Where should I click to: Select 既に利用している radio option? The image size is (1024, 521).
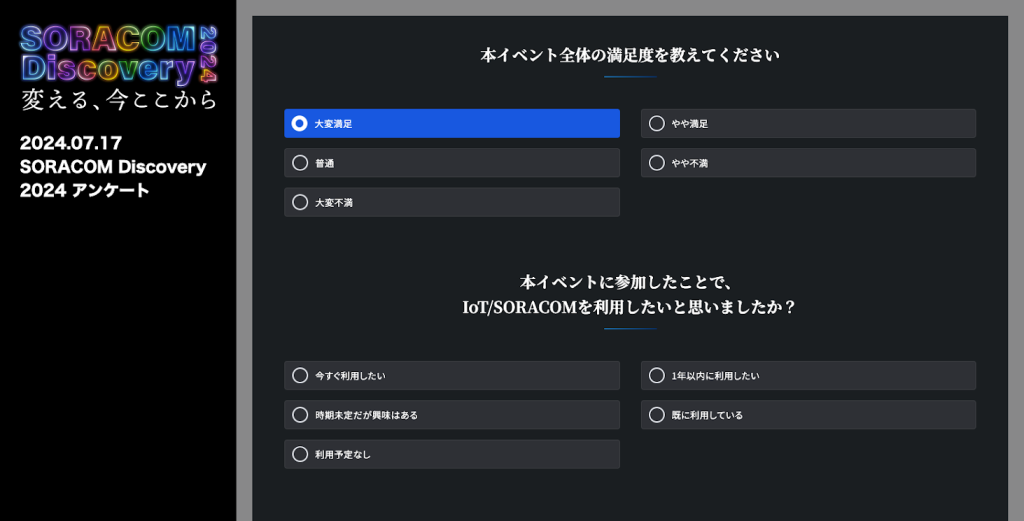click(808, 415)
